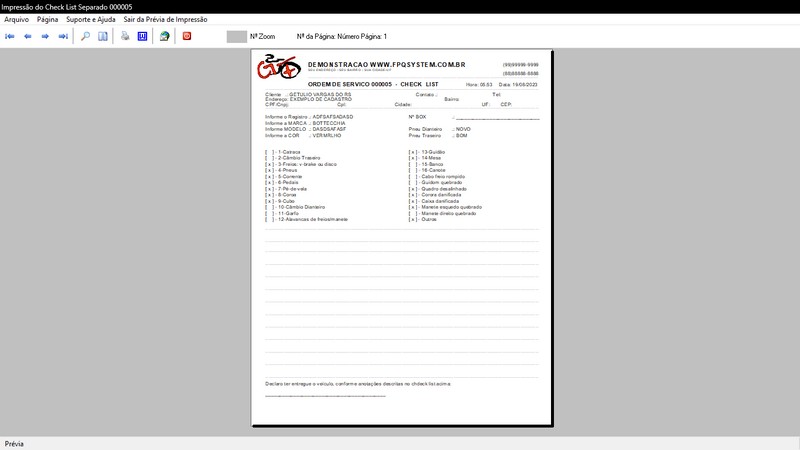The width and height of the screenshot is (800, 450).
Task: Jump to the last page of preview
Action: point(63,36)
